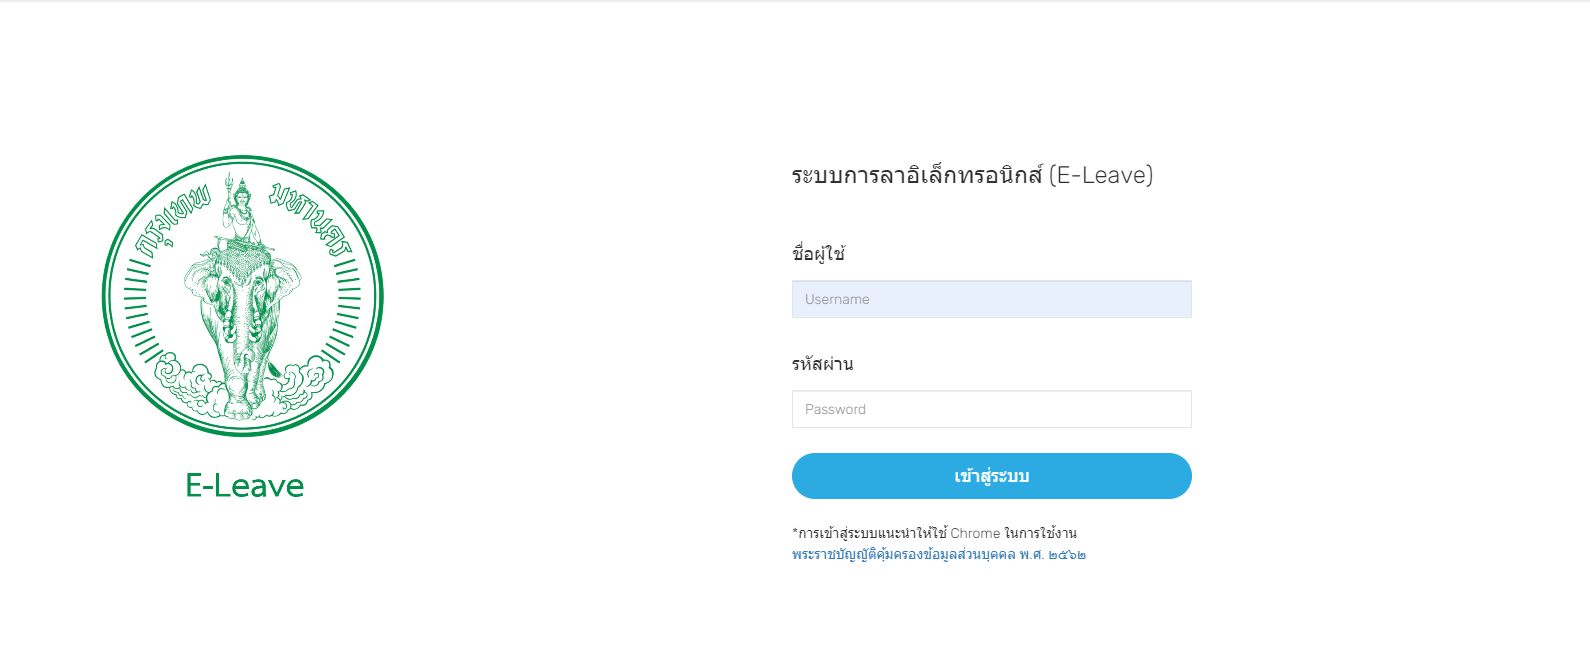
Task: Open the พระราชบัญญัติคุ้มครองข้อมูลส่วนบุคคล link
Action: [x=939, y=554]
